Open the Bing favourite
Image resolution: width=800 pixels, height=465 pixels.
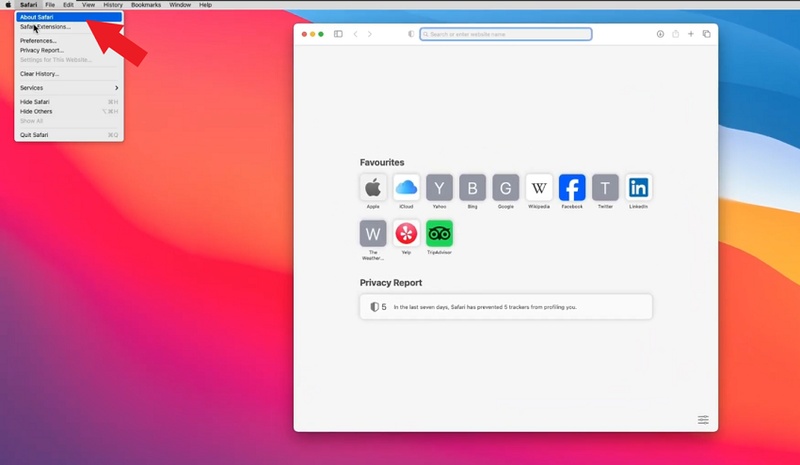click(x=472, y=188)
